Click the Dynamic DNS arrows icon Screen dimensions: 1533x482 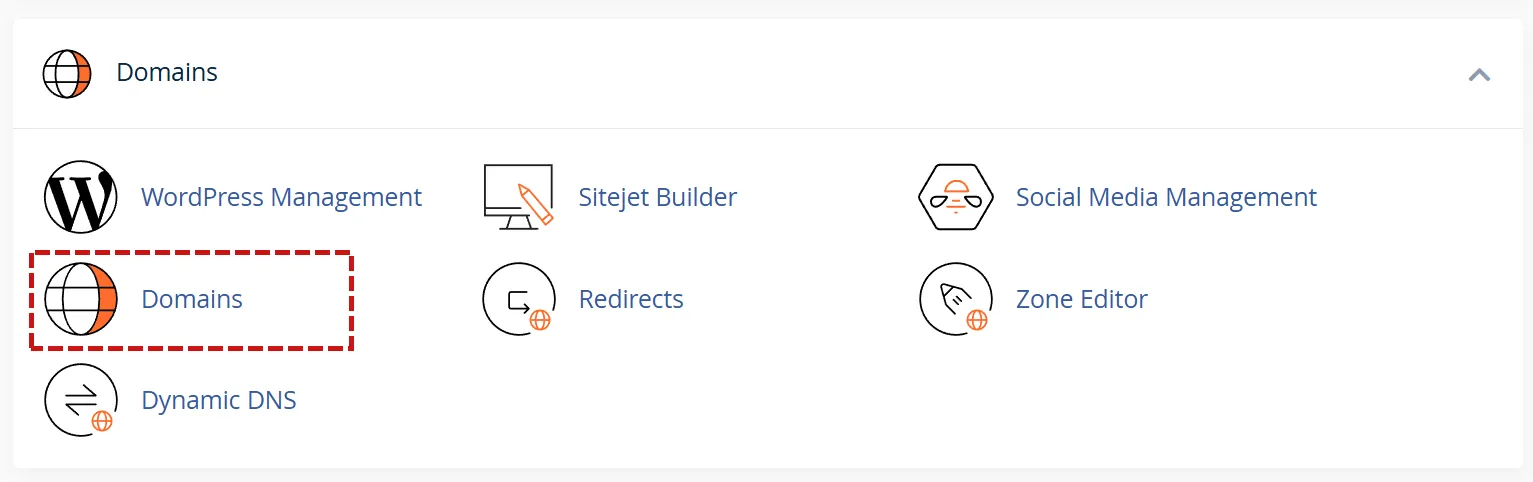[x=81, y=400]
